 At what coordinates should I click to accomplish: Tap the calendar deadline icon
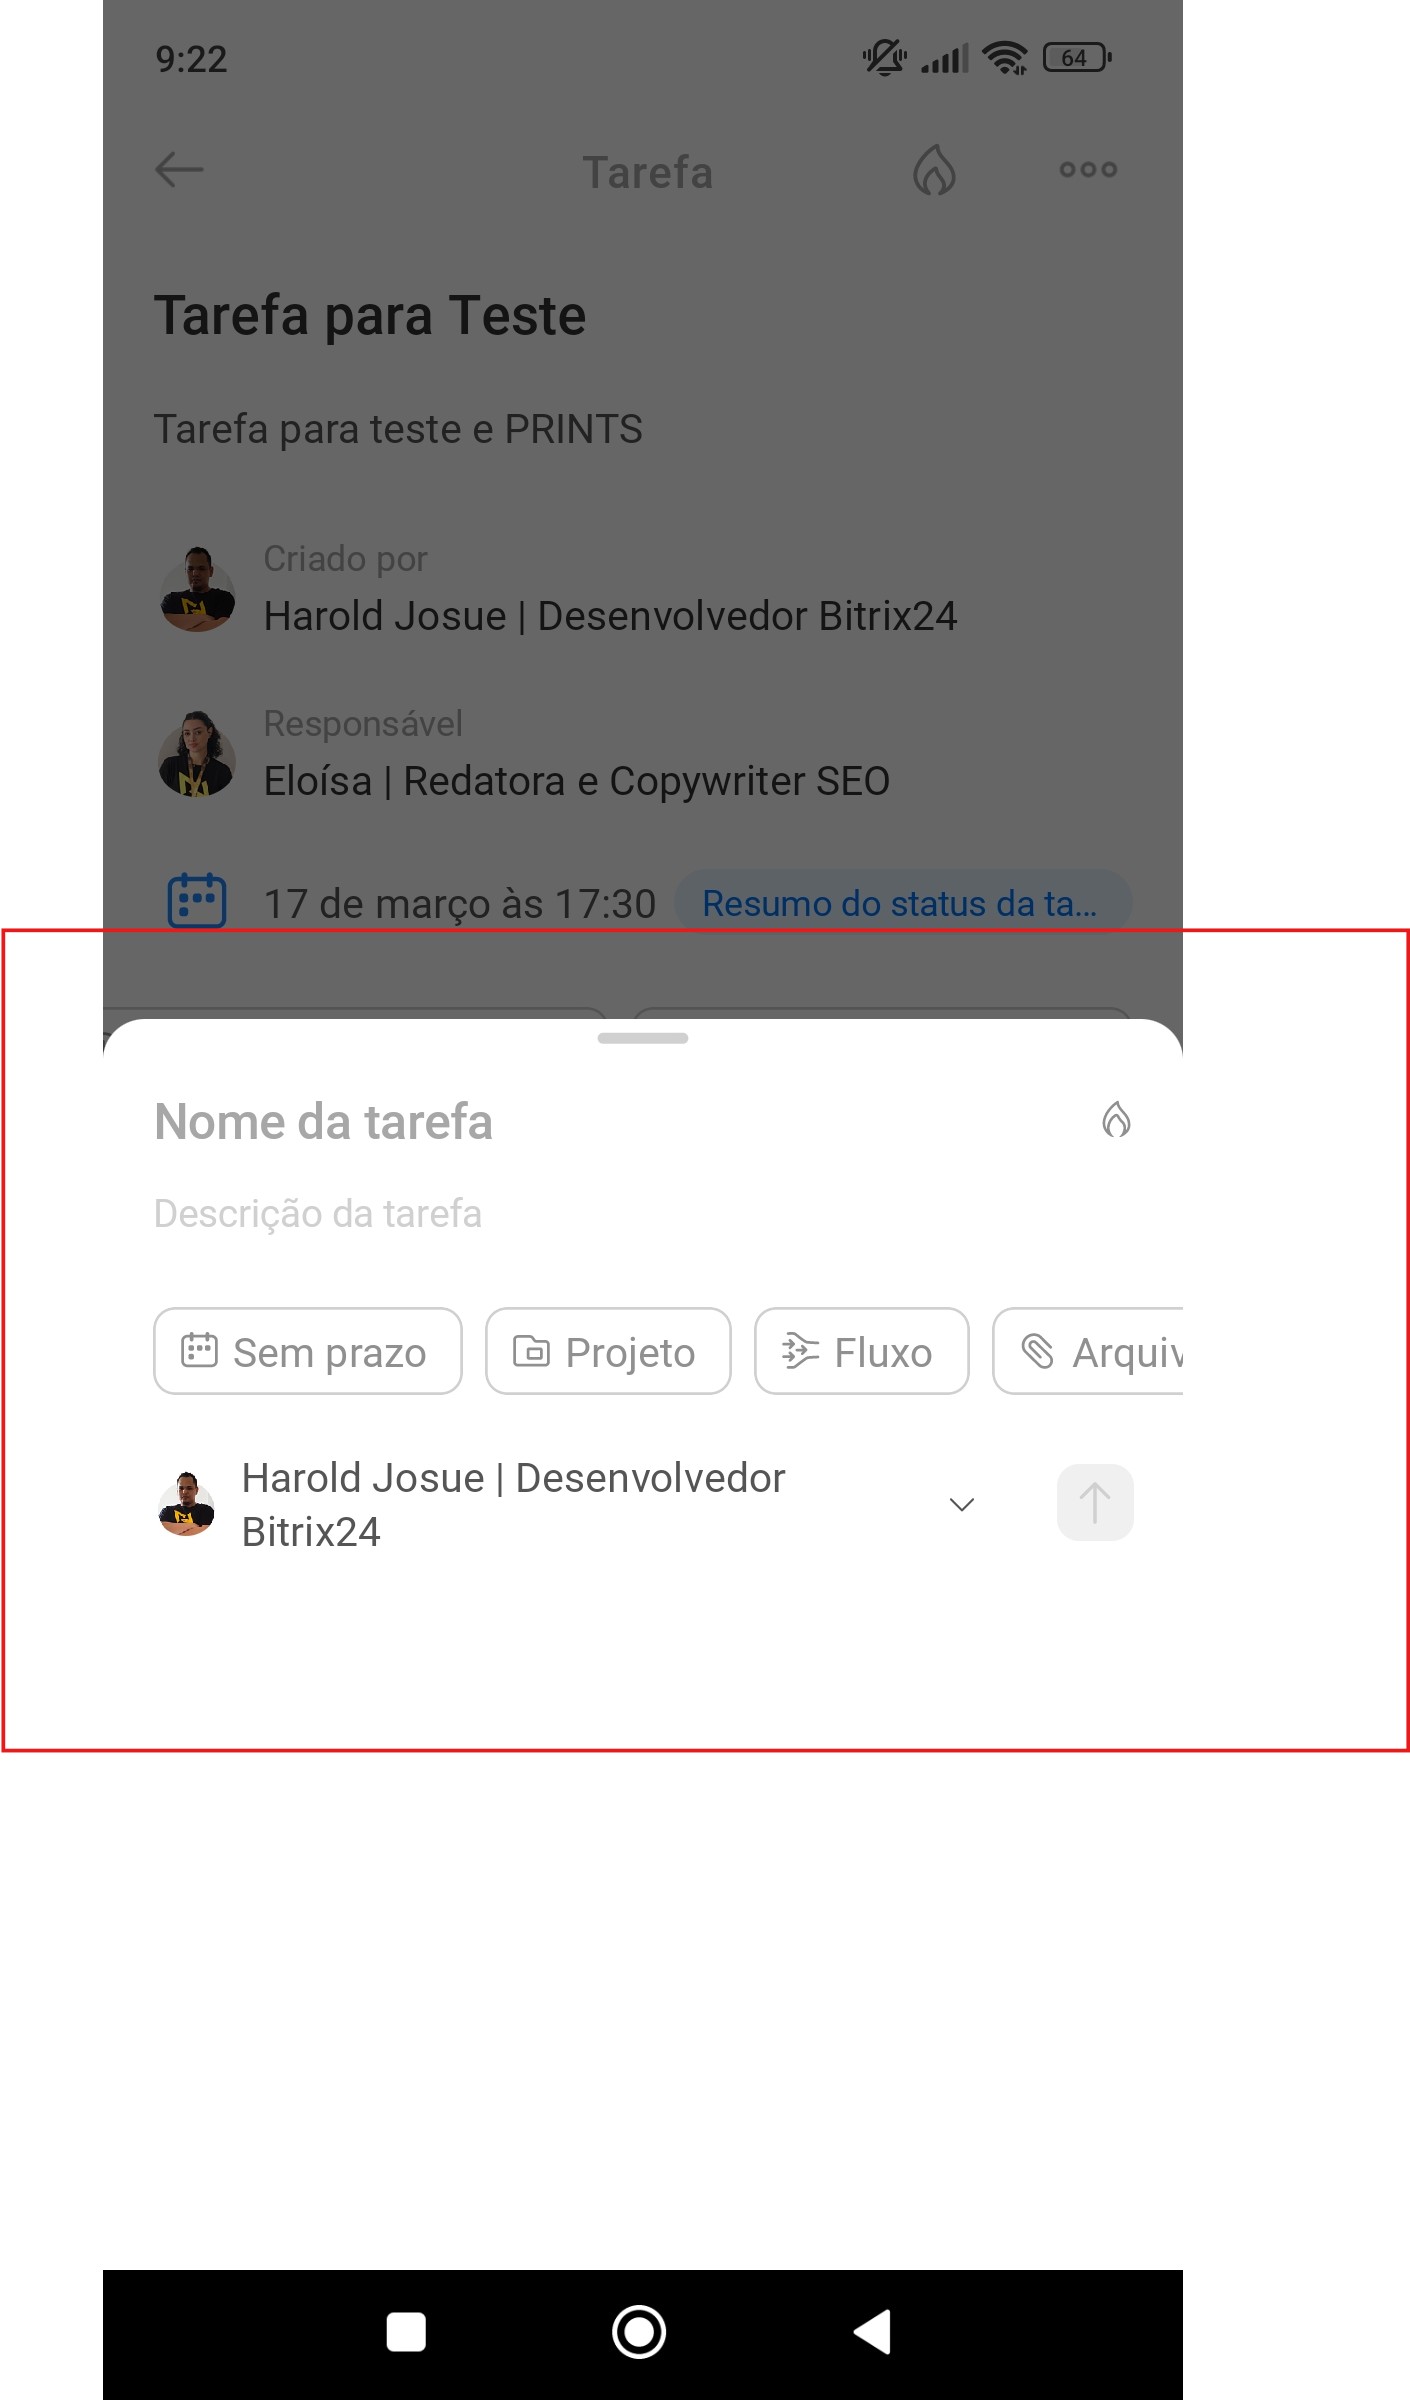(x=197, y=901)
